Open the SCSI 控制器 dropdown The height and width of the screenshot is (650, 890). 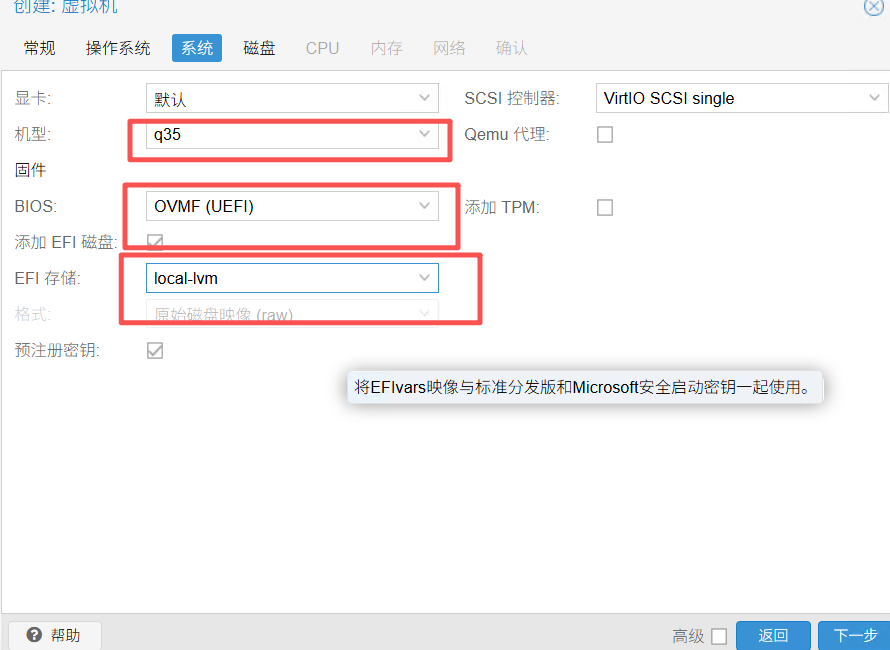tap(874, 98)
